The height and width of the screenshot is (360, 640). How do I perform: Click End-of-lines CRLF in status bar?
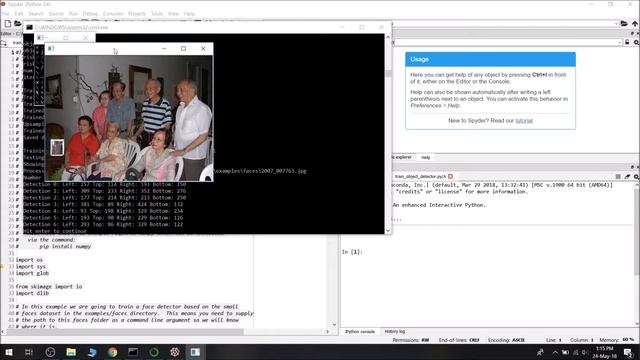tap(459, 340)
